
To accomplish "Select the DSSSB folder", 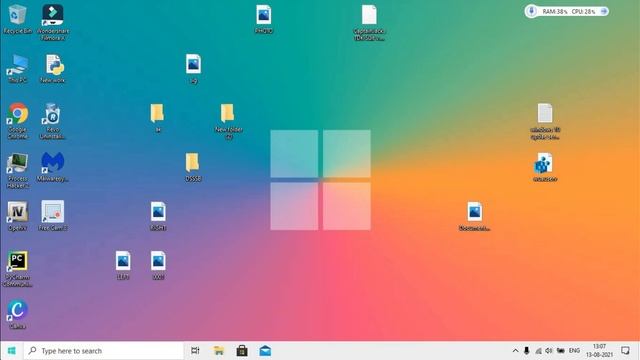I will tap(193, 167).
